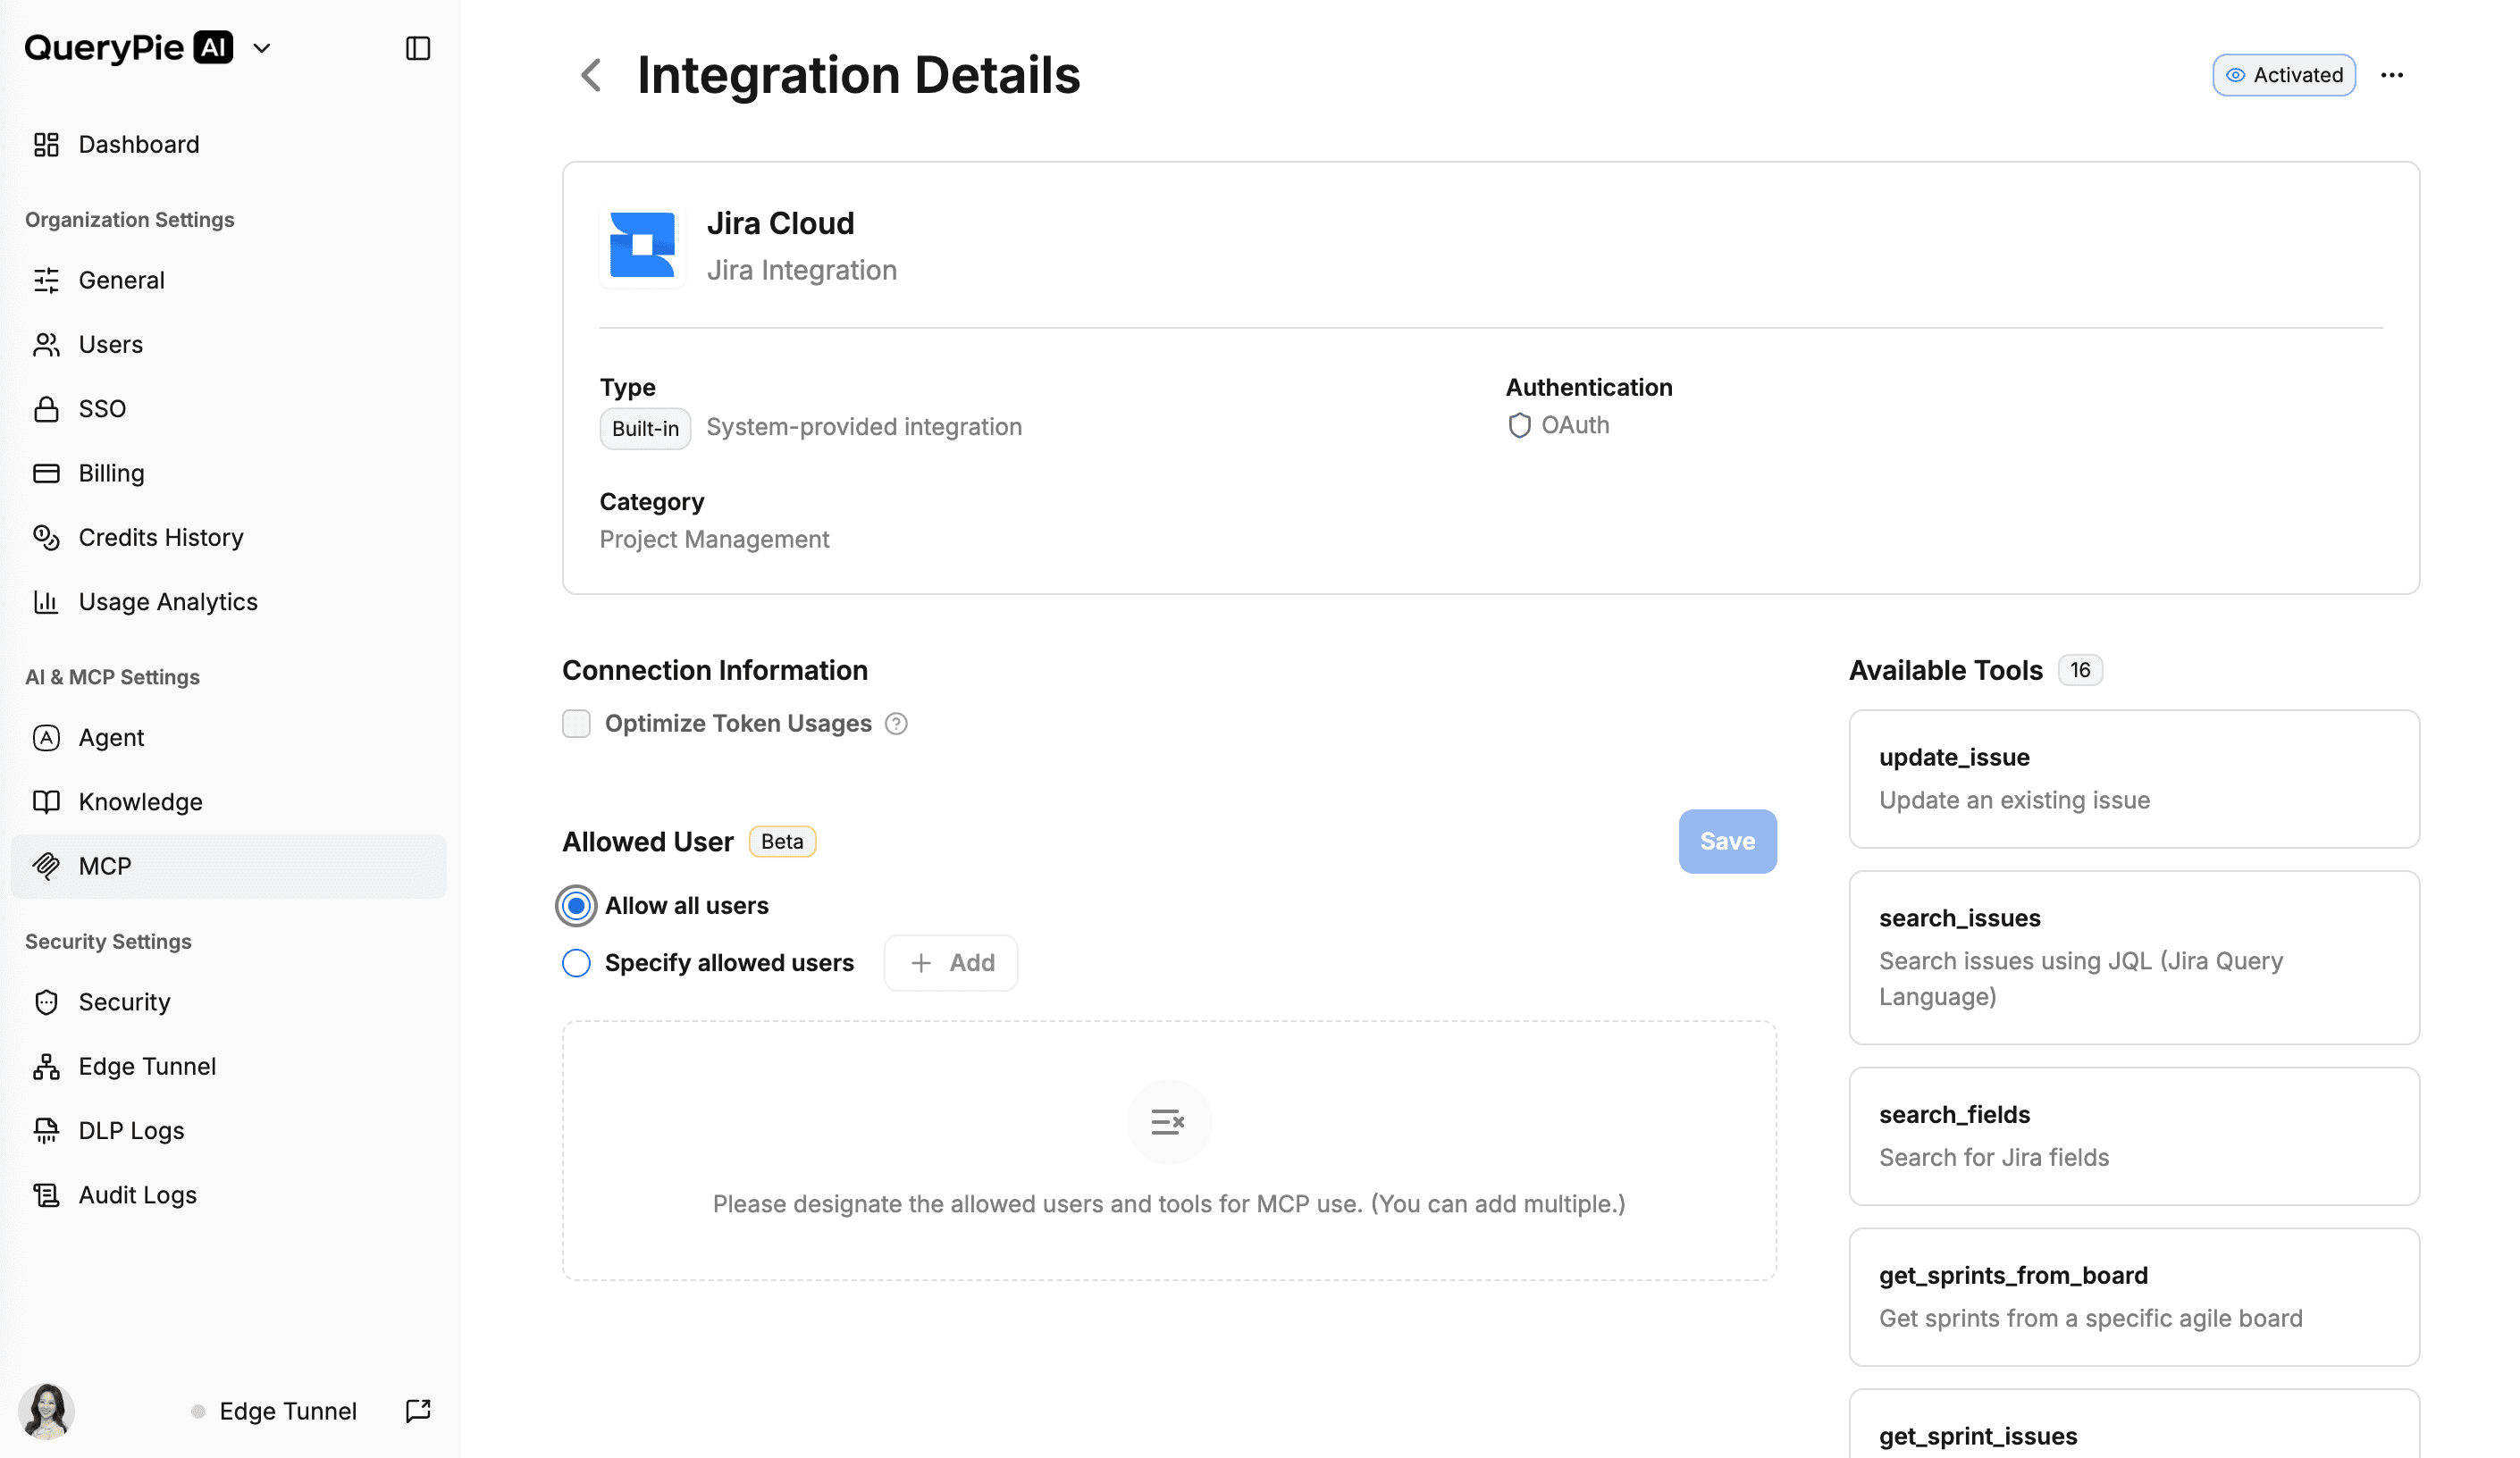Click the Optimize Token Usages help icon

896,723
